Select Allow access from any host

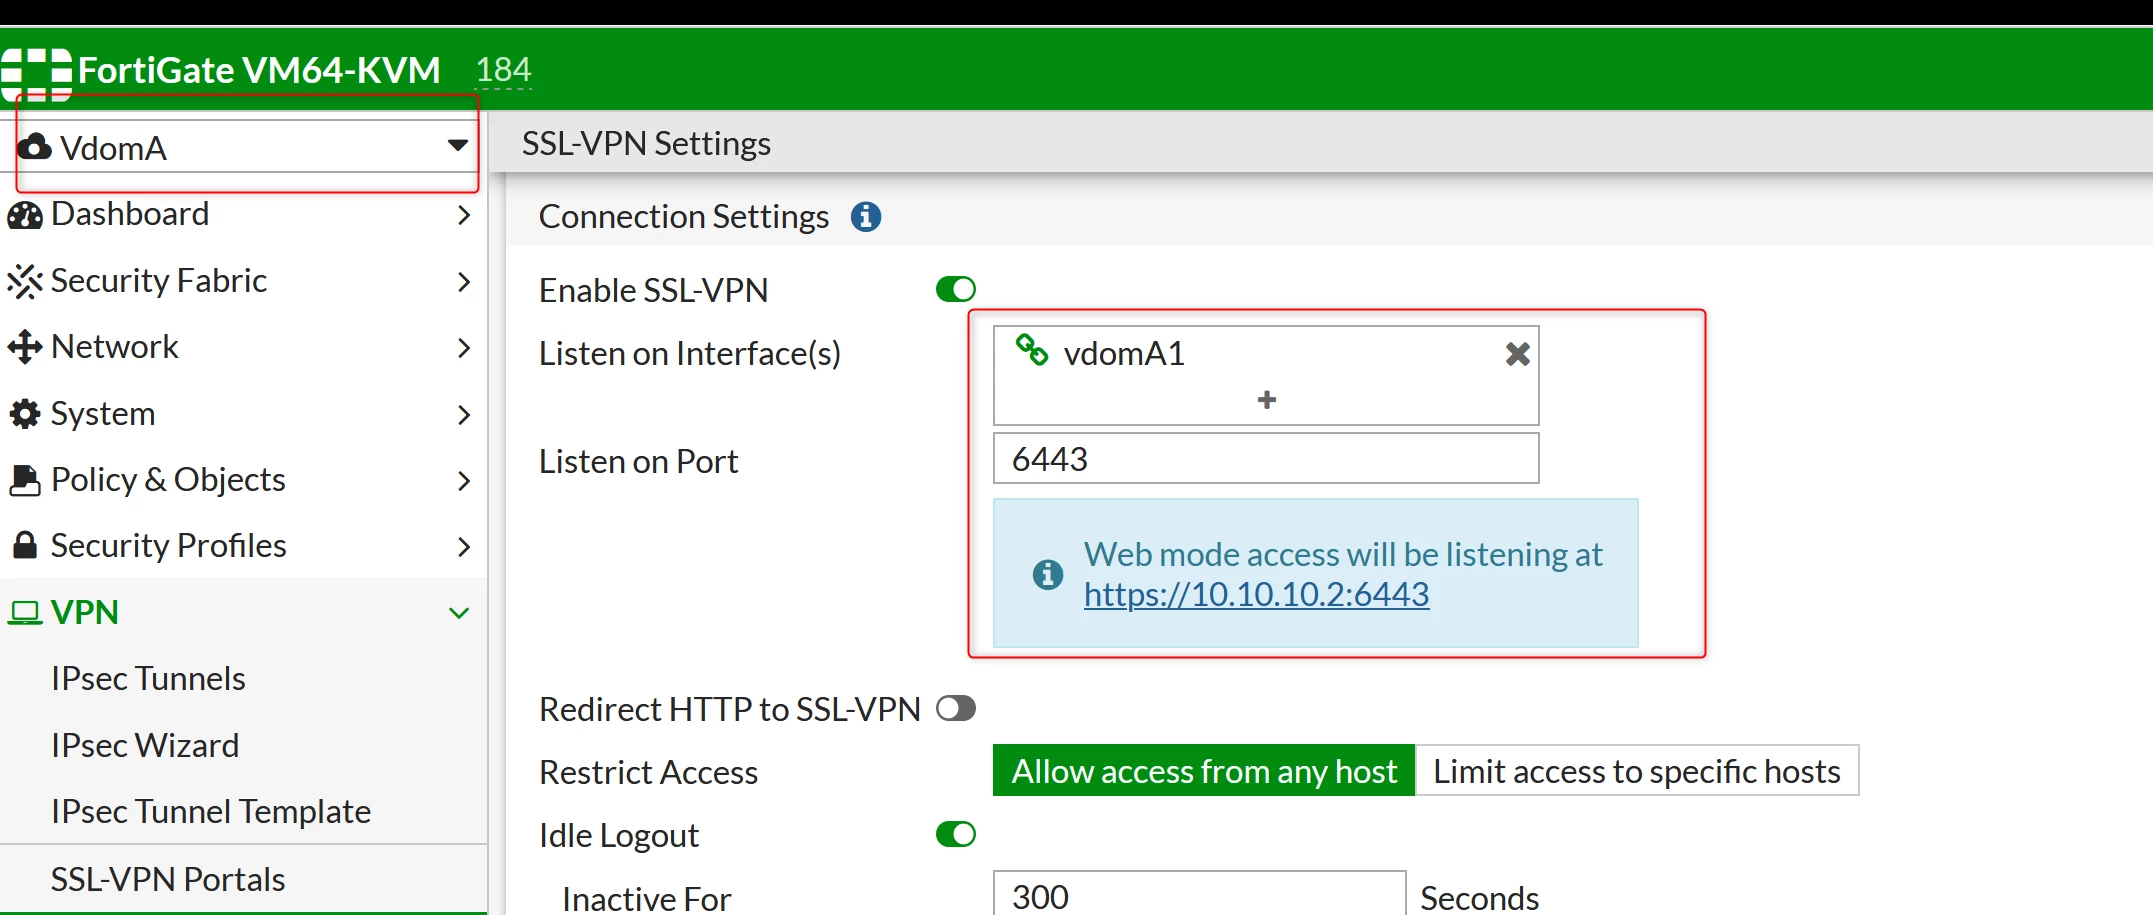tap(1204, 771)
